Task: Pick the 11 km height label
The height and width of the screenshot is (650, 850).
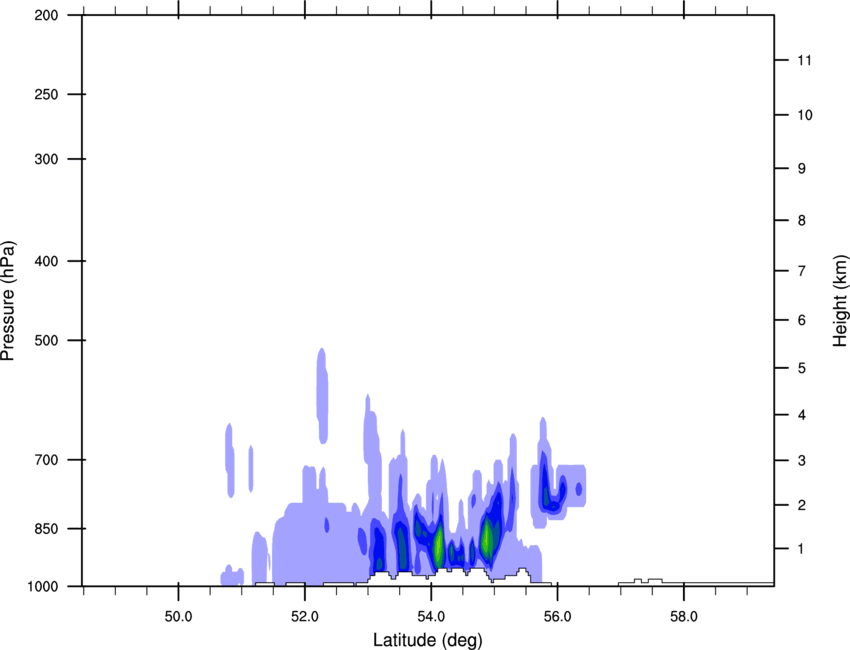Action: tap(804, 60)
